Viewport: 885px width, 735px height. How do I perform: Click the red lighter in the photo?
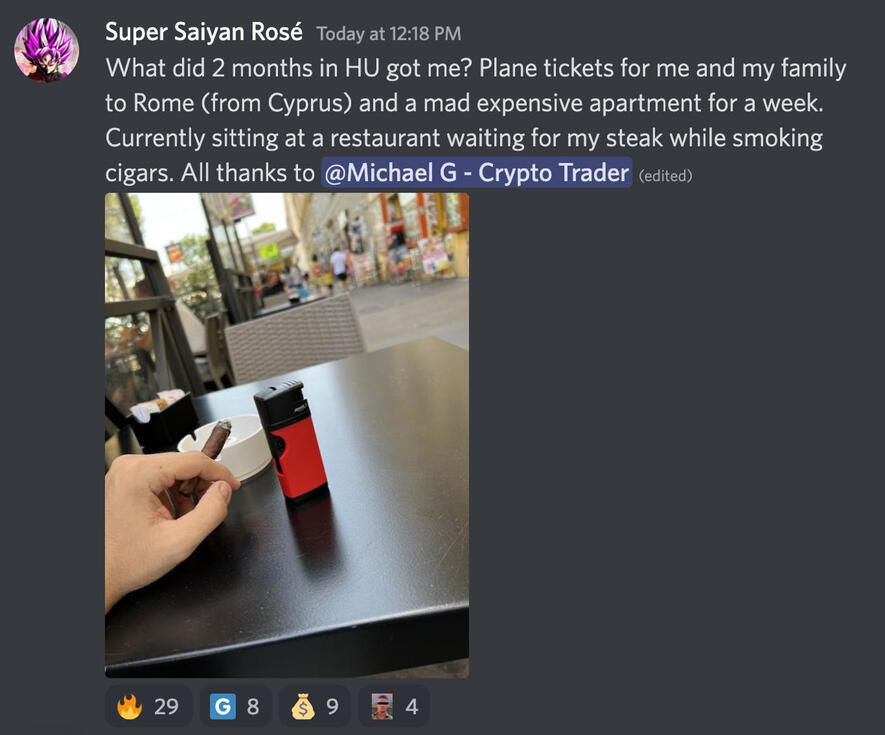pyautogui.click(x=291, y=441)
